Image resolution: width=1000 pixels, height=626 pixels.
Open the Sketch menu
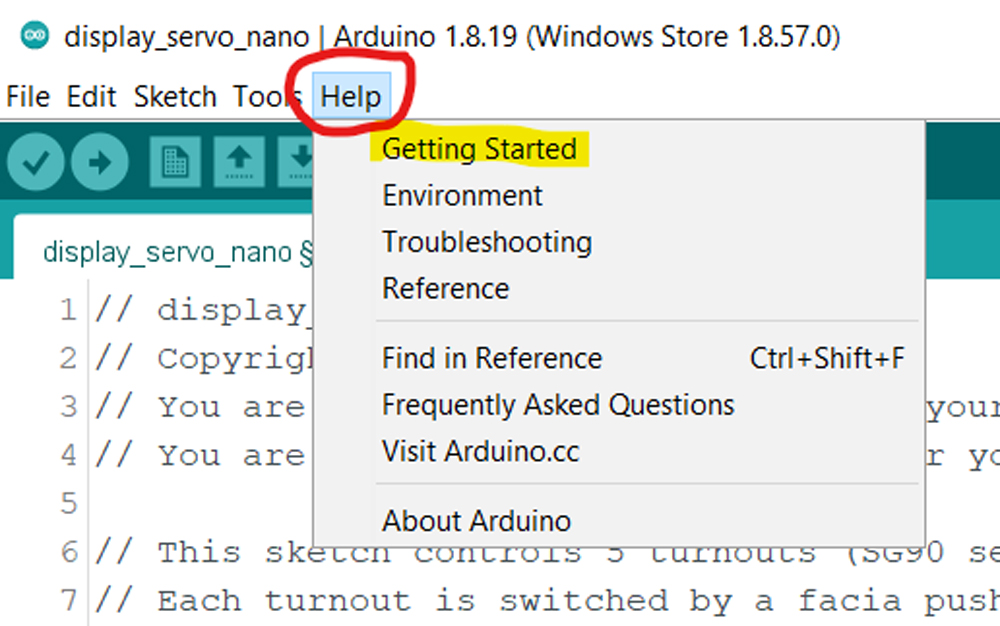175,97
